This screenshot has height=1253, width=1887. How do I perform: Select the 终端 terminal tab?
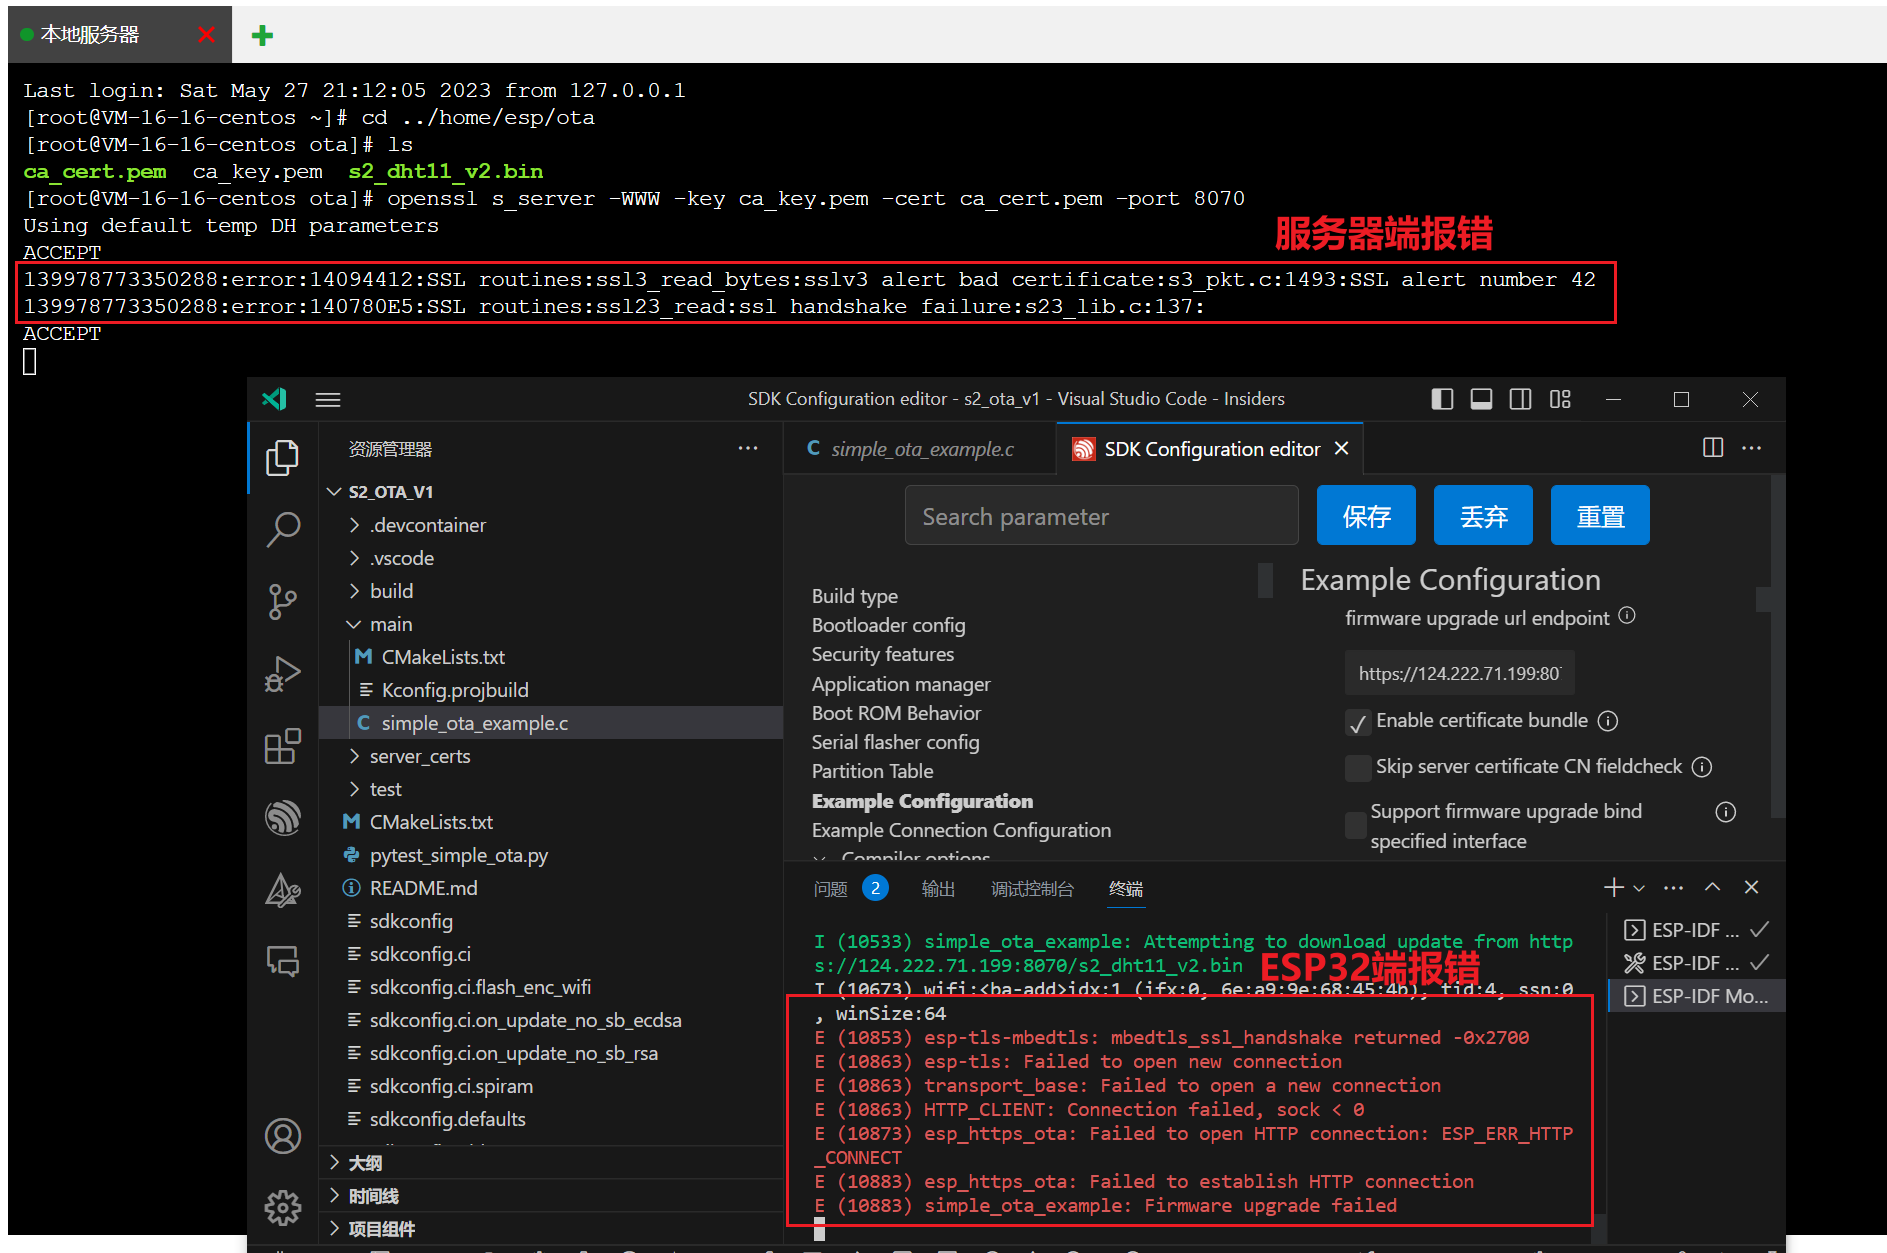(x=1126, y=888)
